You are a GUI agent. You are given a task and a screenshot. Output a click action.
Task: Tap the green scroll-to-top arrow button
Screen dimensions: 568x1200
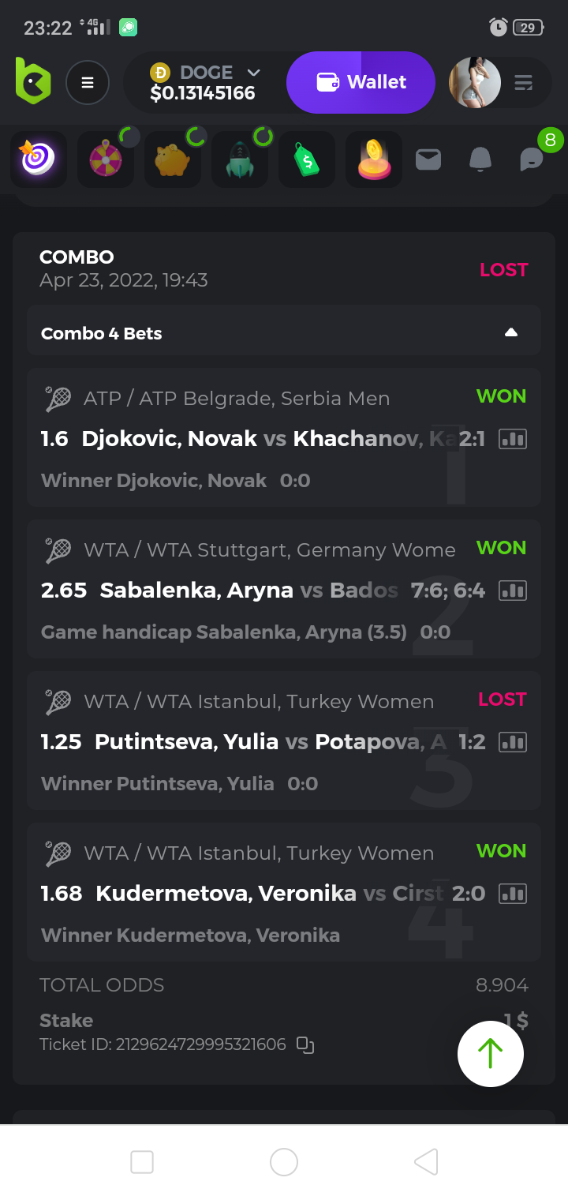click(490, 1053)
